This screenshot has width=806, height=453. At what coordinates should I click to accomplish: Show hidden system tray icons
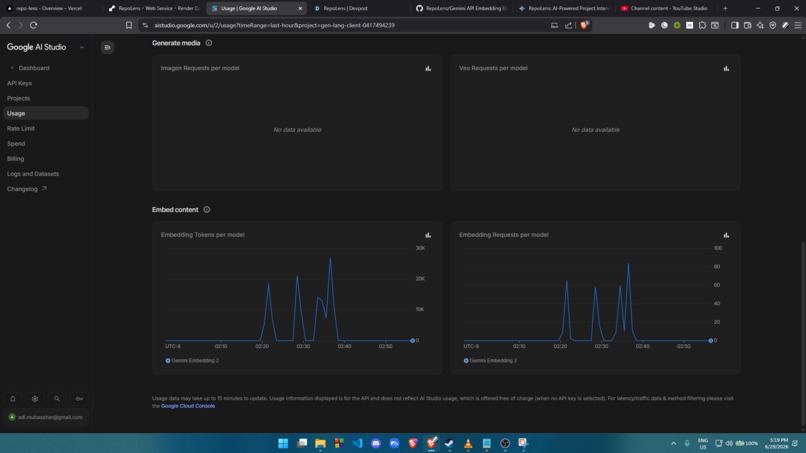(673, 443)
